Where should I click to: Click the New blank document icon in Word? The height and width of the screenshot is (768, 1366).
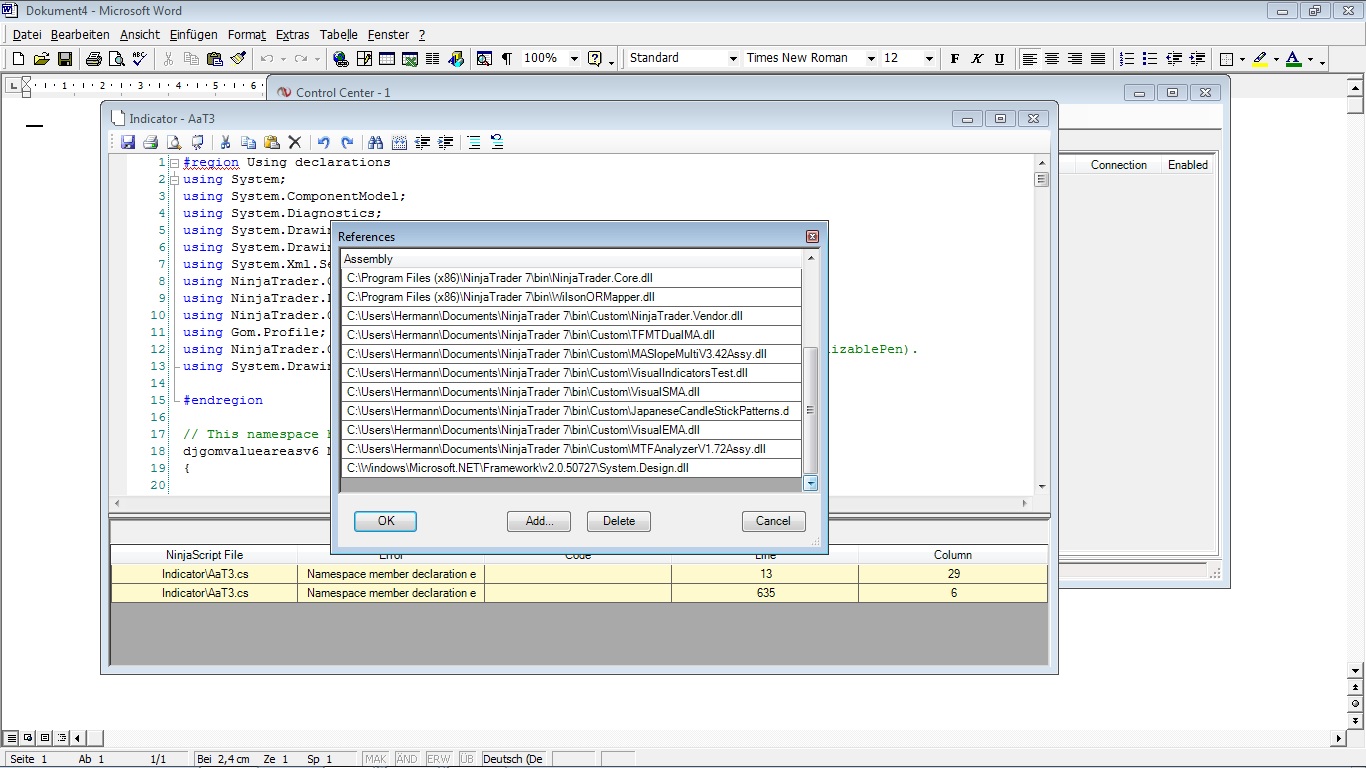18,59
